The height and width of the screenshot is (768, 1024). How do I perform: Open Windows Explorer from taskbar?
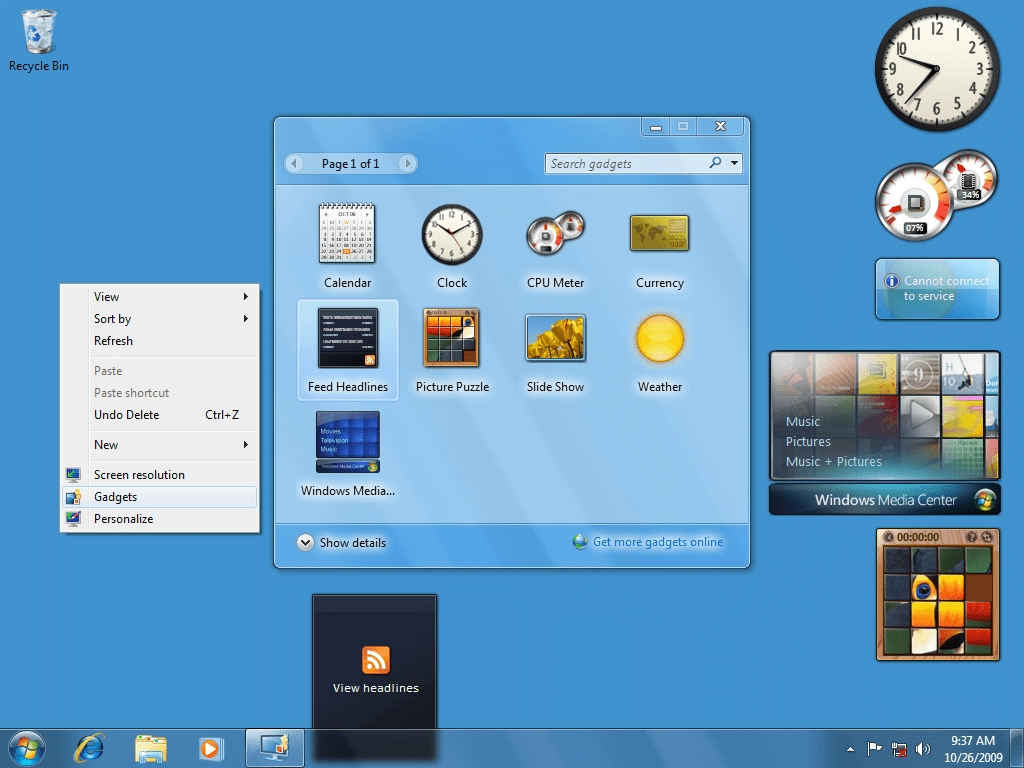tap(151, 748)
